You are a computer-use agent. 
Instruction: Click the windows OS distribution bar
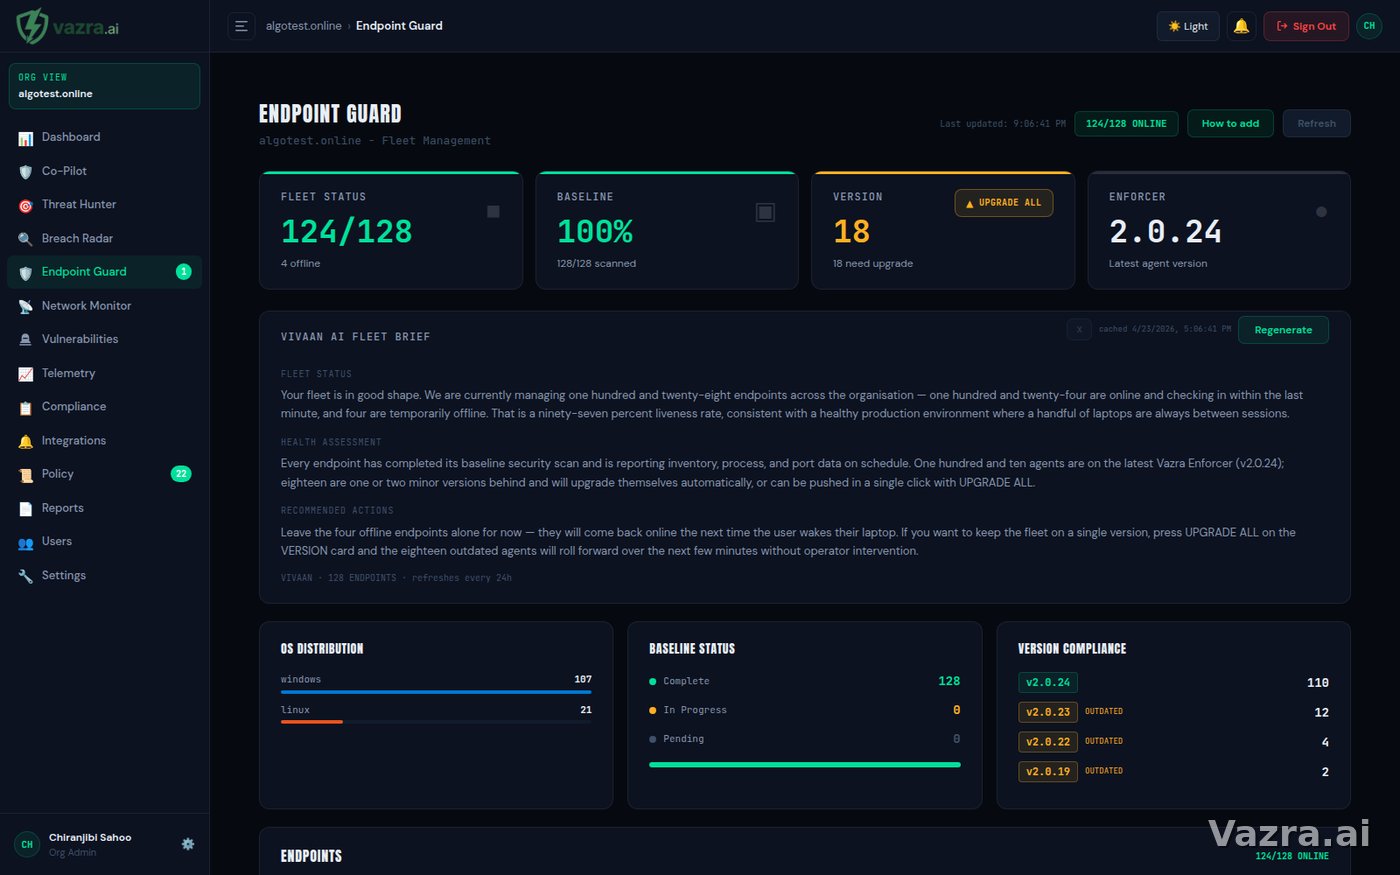(x=436, y=691)
